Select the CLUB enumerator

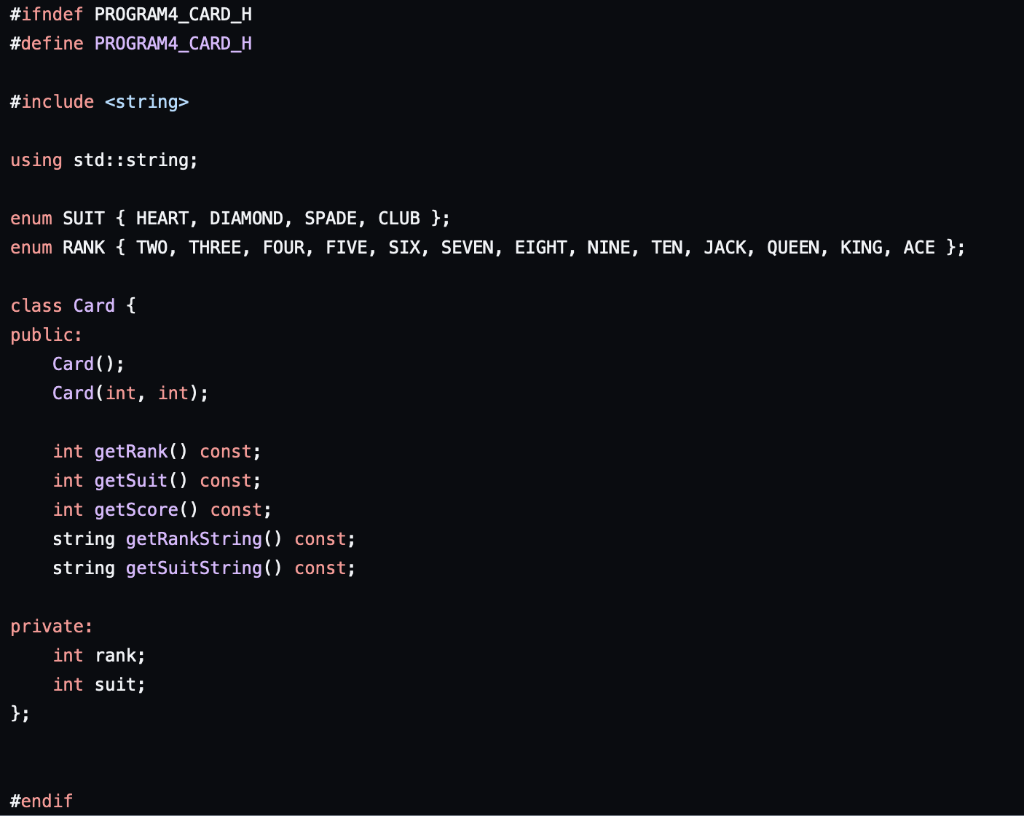point(400,217)
